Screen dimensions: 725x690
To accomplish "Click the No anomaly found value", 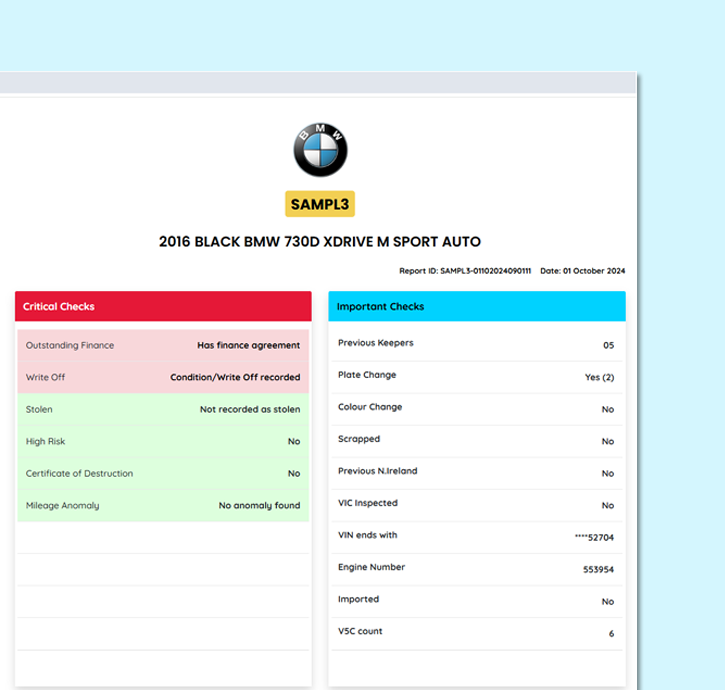I will pyautogui.click(x=259, y=505).
